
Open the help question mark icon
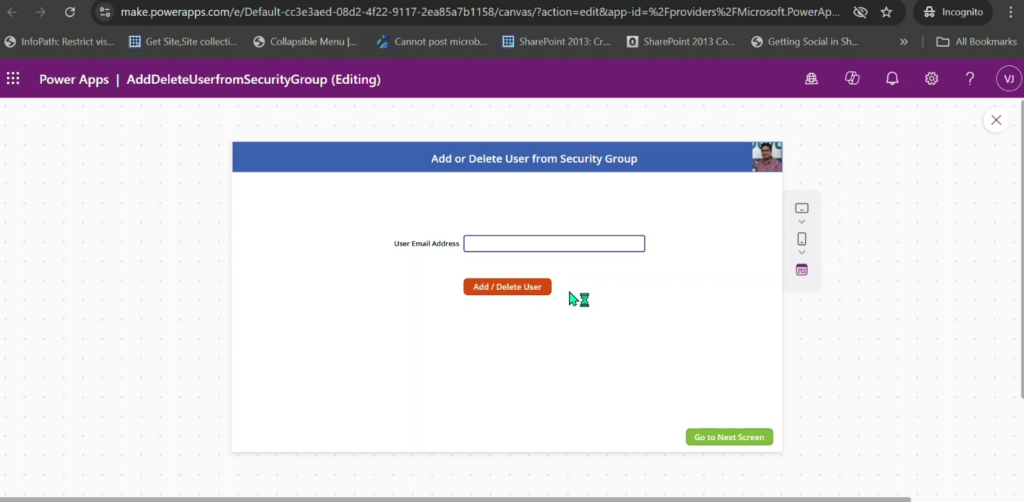tap(969, 79)
